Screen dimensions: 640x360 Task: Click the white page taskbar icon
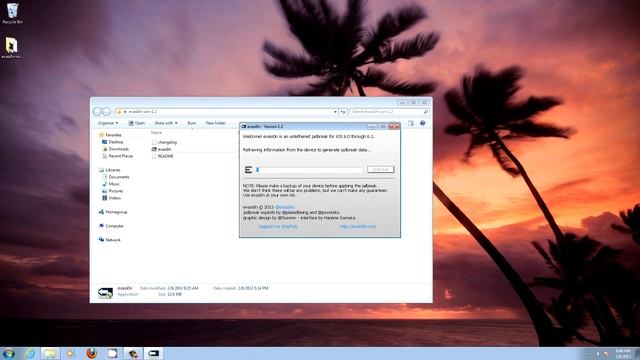tap(112, 353)
